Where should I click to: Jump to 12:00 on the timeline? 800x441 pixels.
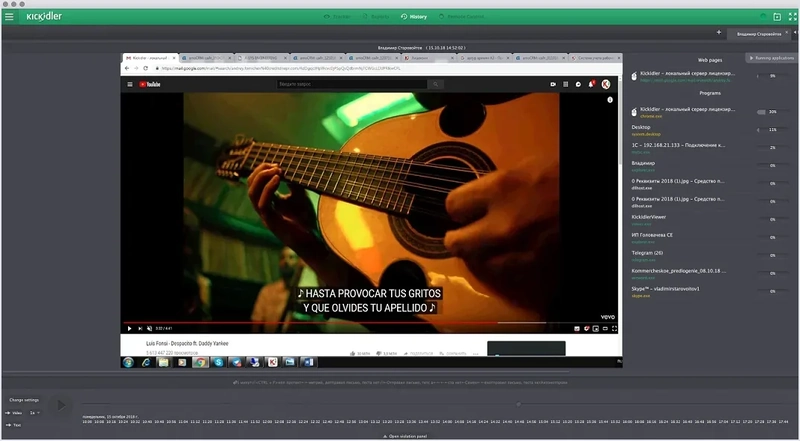point(267,422)
